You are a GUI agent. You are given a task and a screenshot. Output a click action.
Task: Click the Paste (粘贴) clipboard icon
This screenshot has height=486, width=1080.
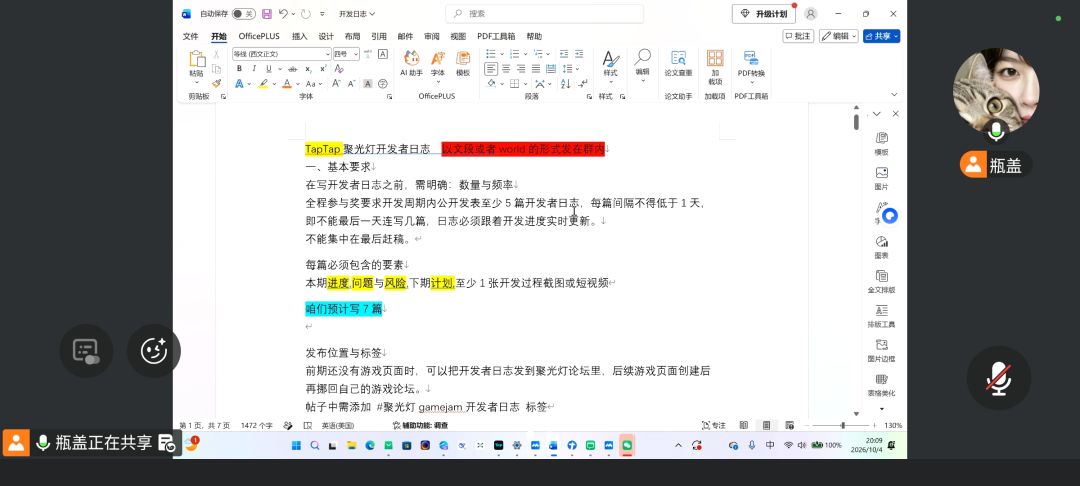[x=196, y=59]
